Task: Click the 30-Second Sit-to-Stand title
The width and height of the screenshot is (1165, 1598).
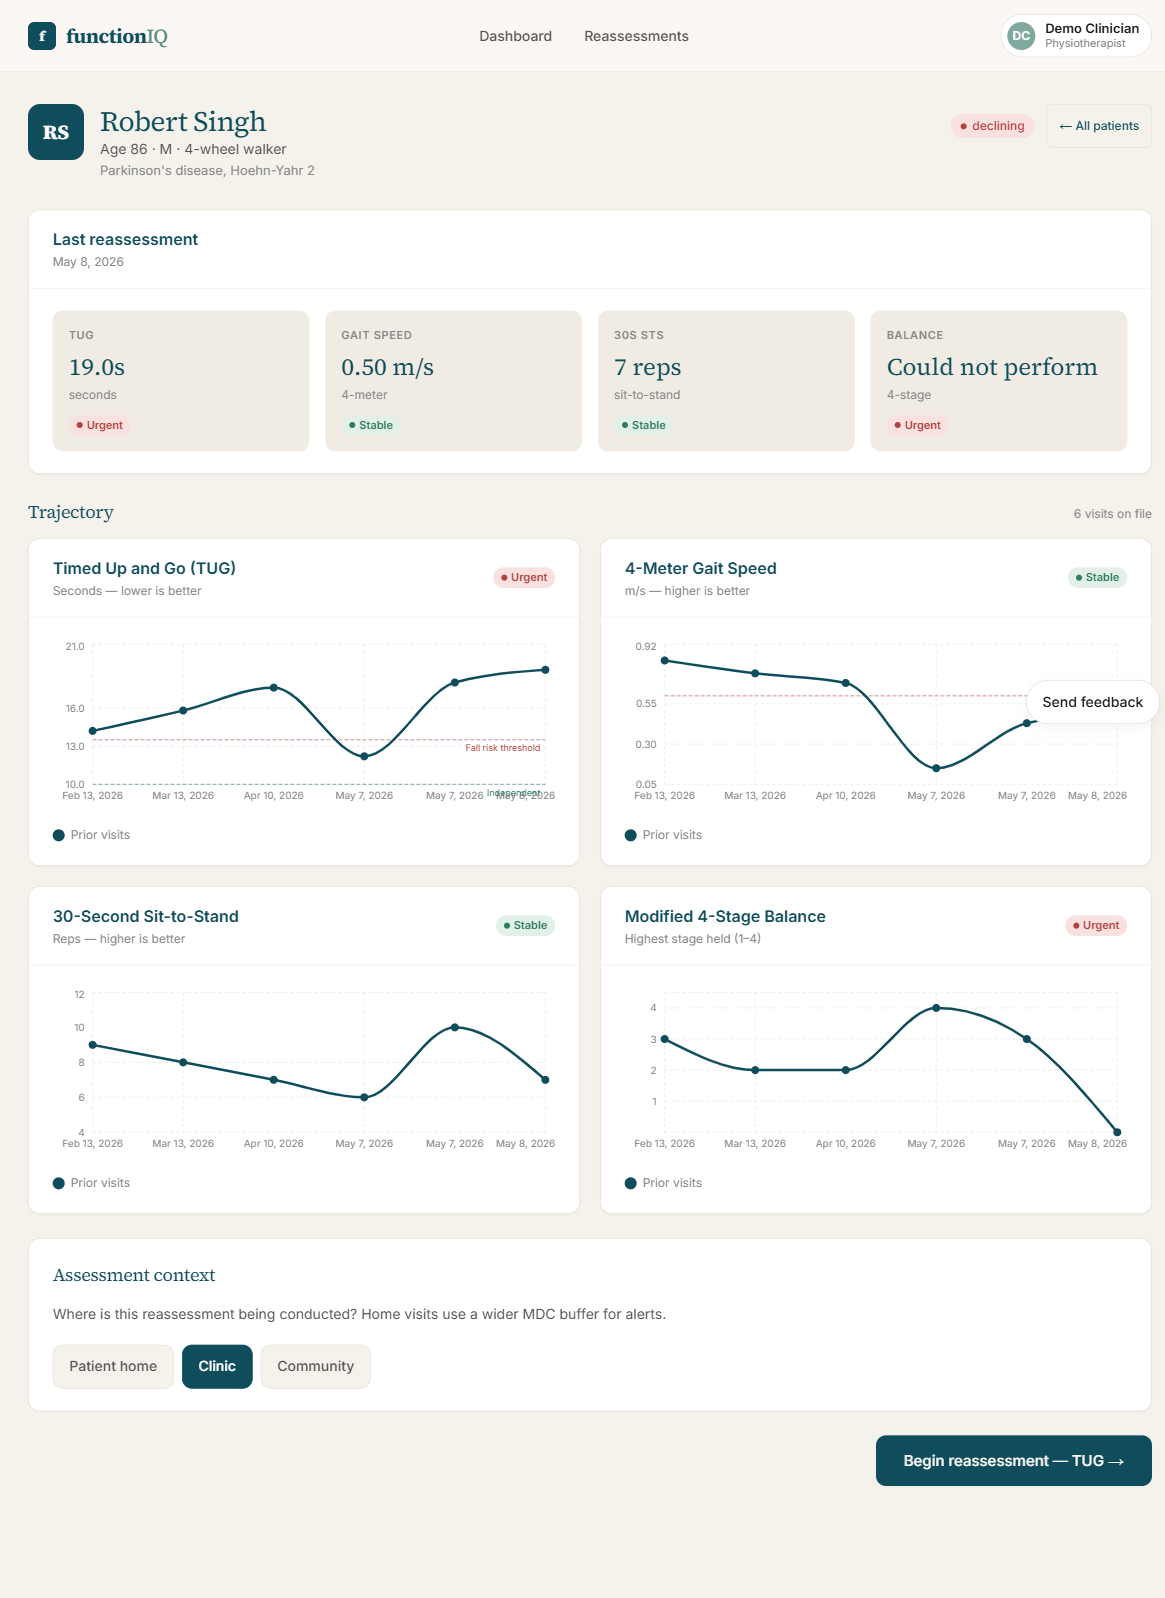Action: coord(146,916)
